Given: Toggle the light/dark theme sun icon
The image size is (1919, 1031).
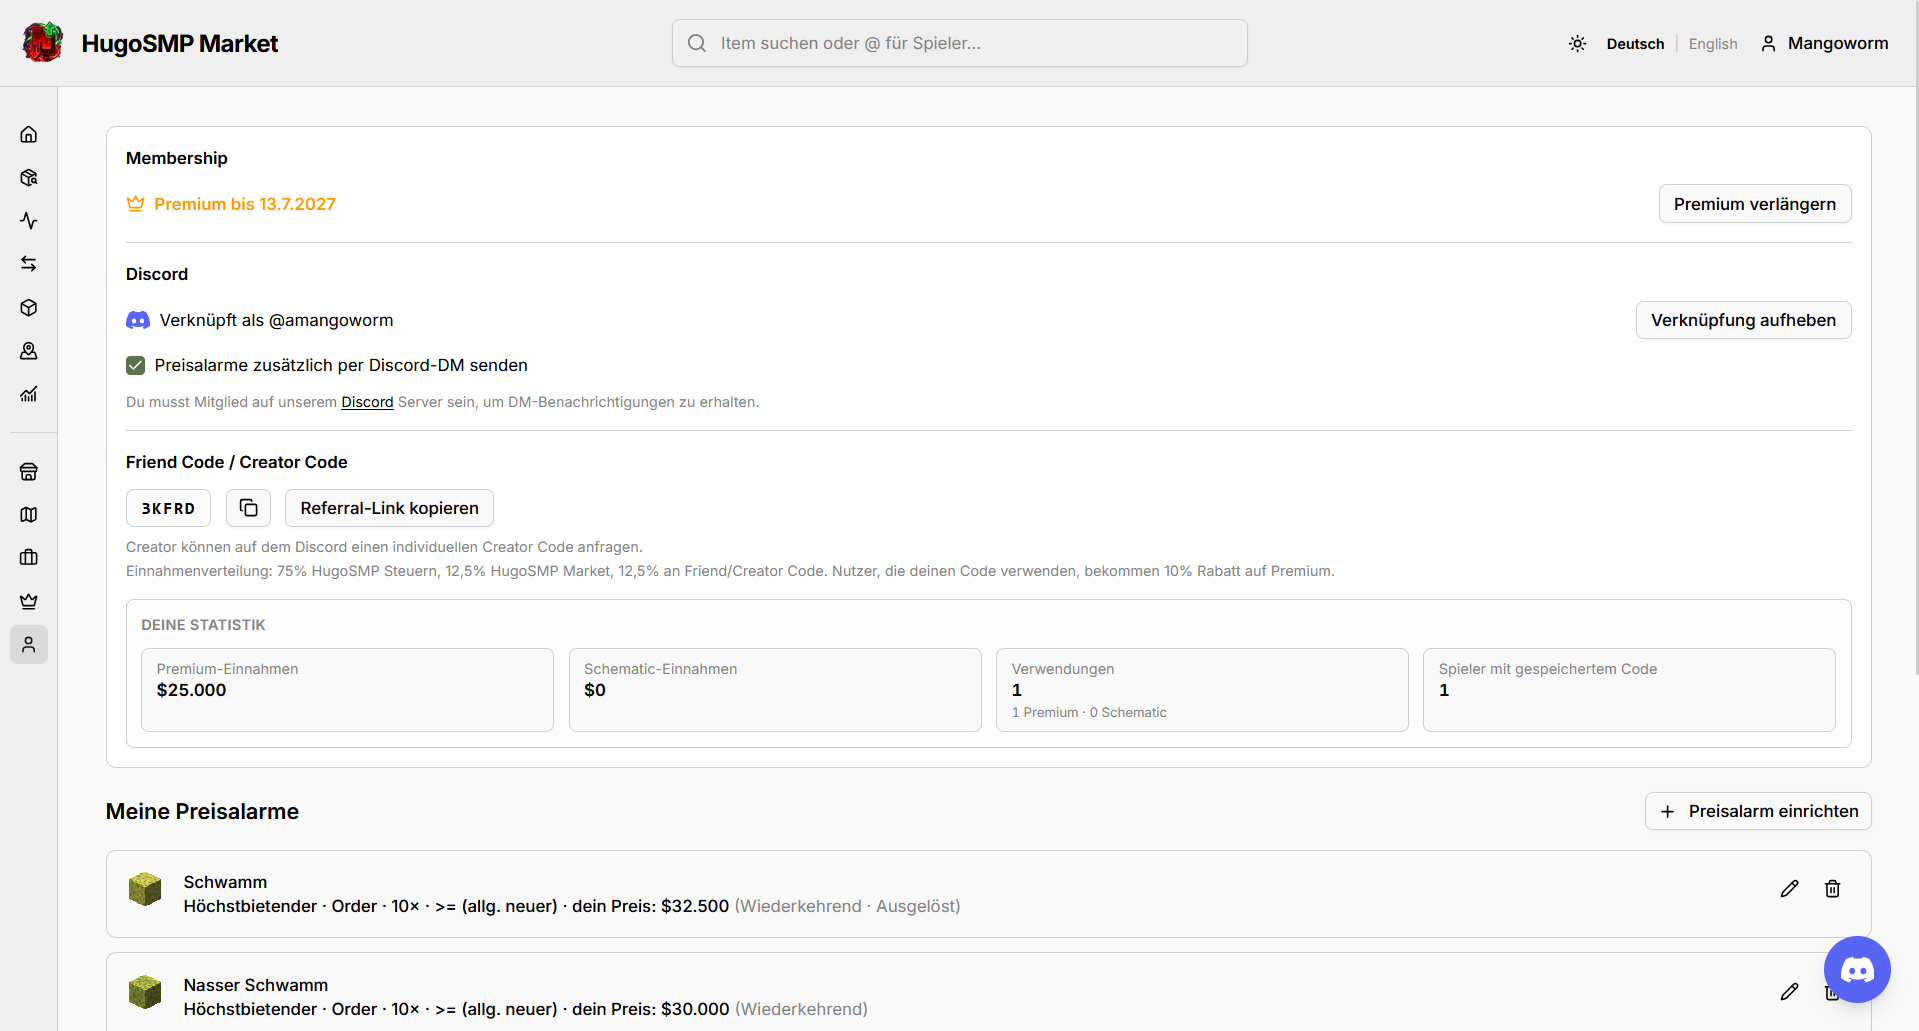Looking at the screenshot, I should (1577, 44).
